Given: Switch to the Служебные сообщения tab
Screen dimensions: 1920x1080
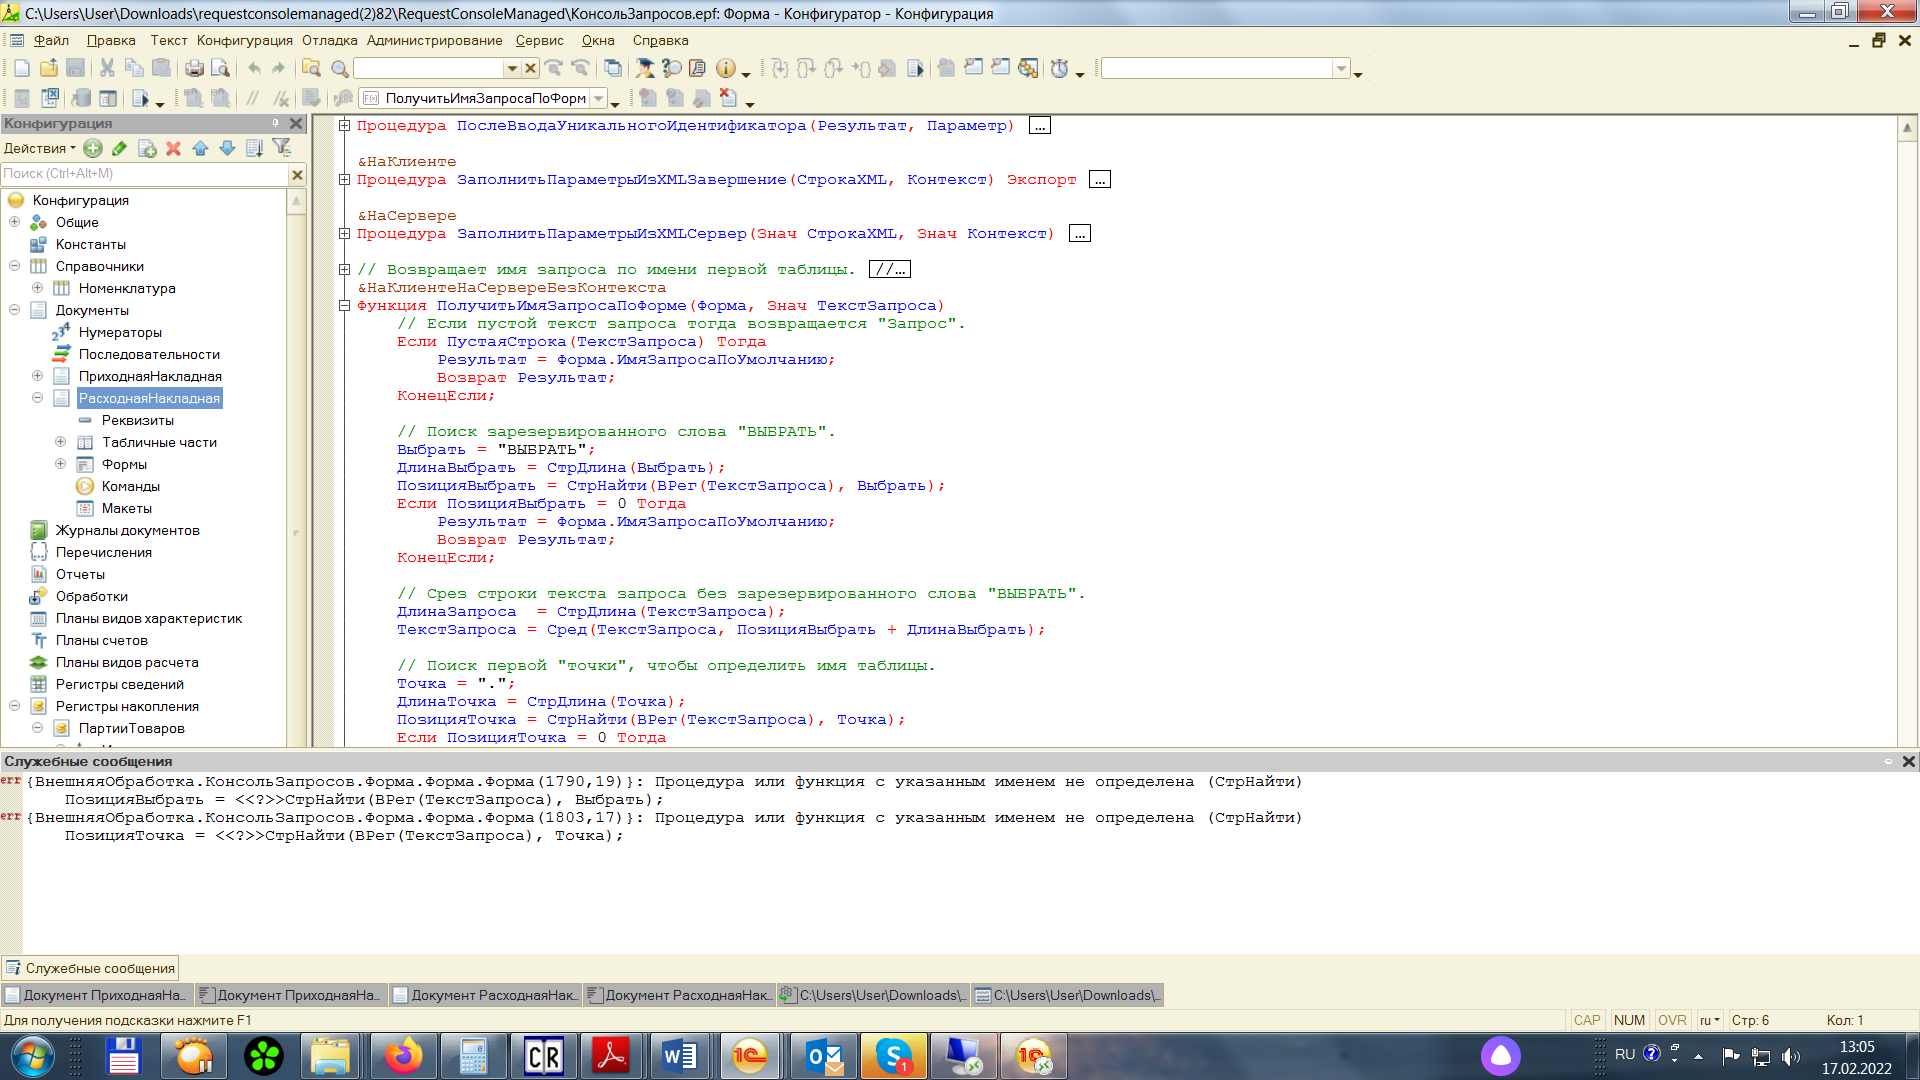Looking at the screenshot, I should coord(90,968).
